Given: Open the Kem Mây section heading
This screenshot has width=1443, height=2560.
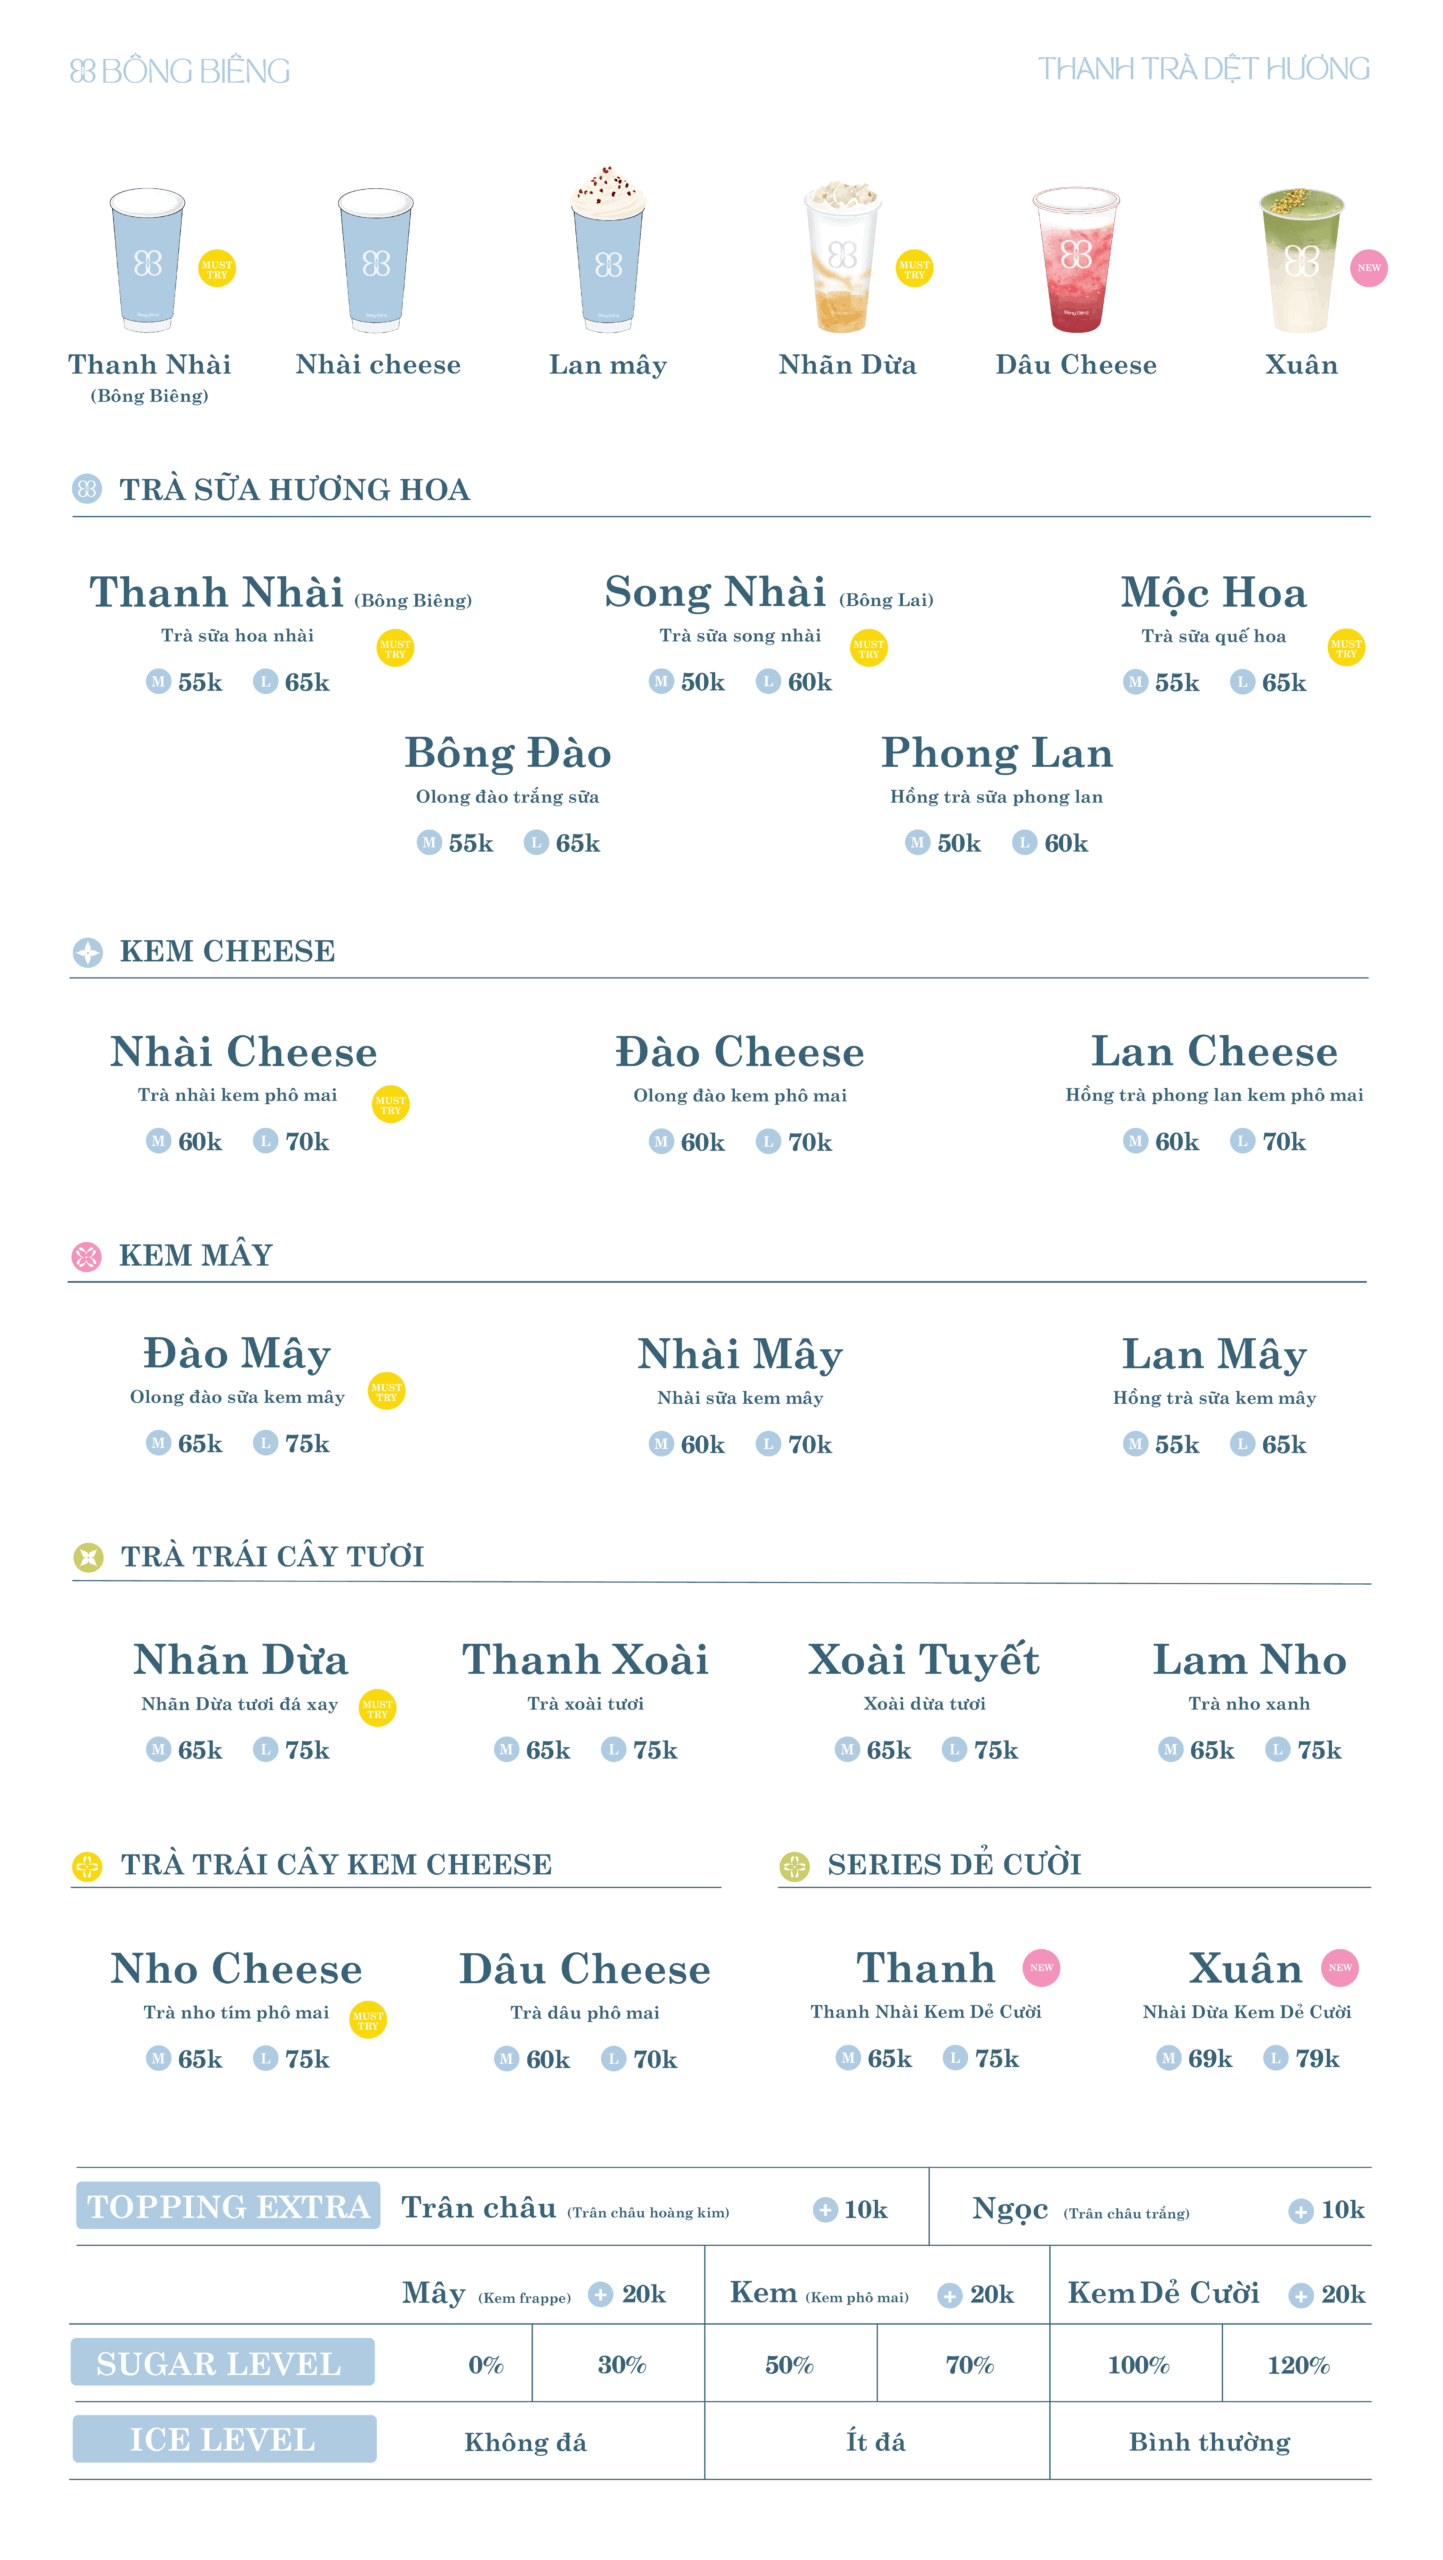Looking at the screenshot, I should 196,1255.
